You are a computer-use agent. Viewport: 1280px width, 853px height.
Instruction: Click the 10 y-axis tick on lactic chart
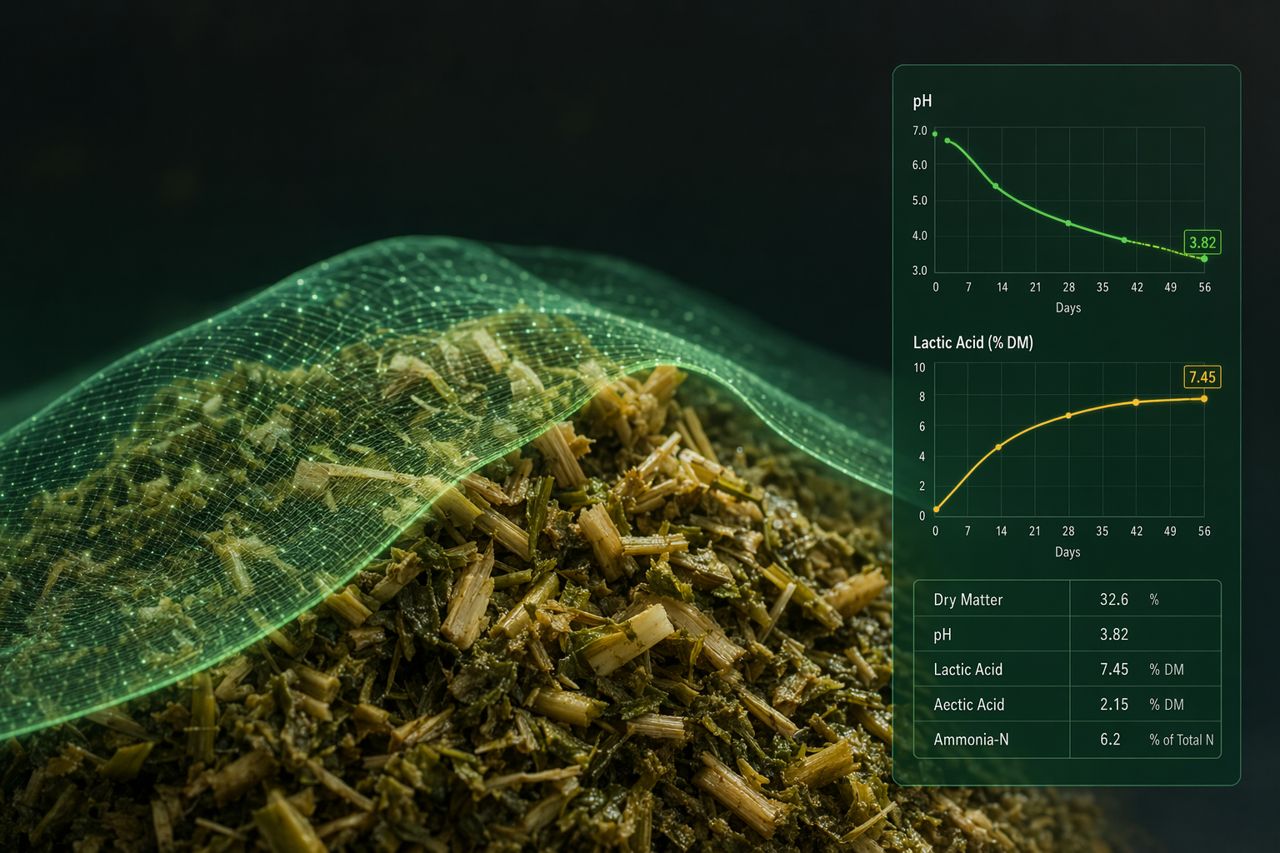tap(919, 367)
